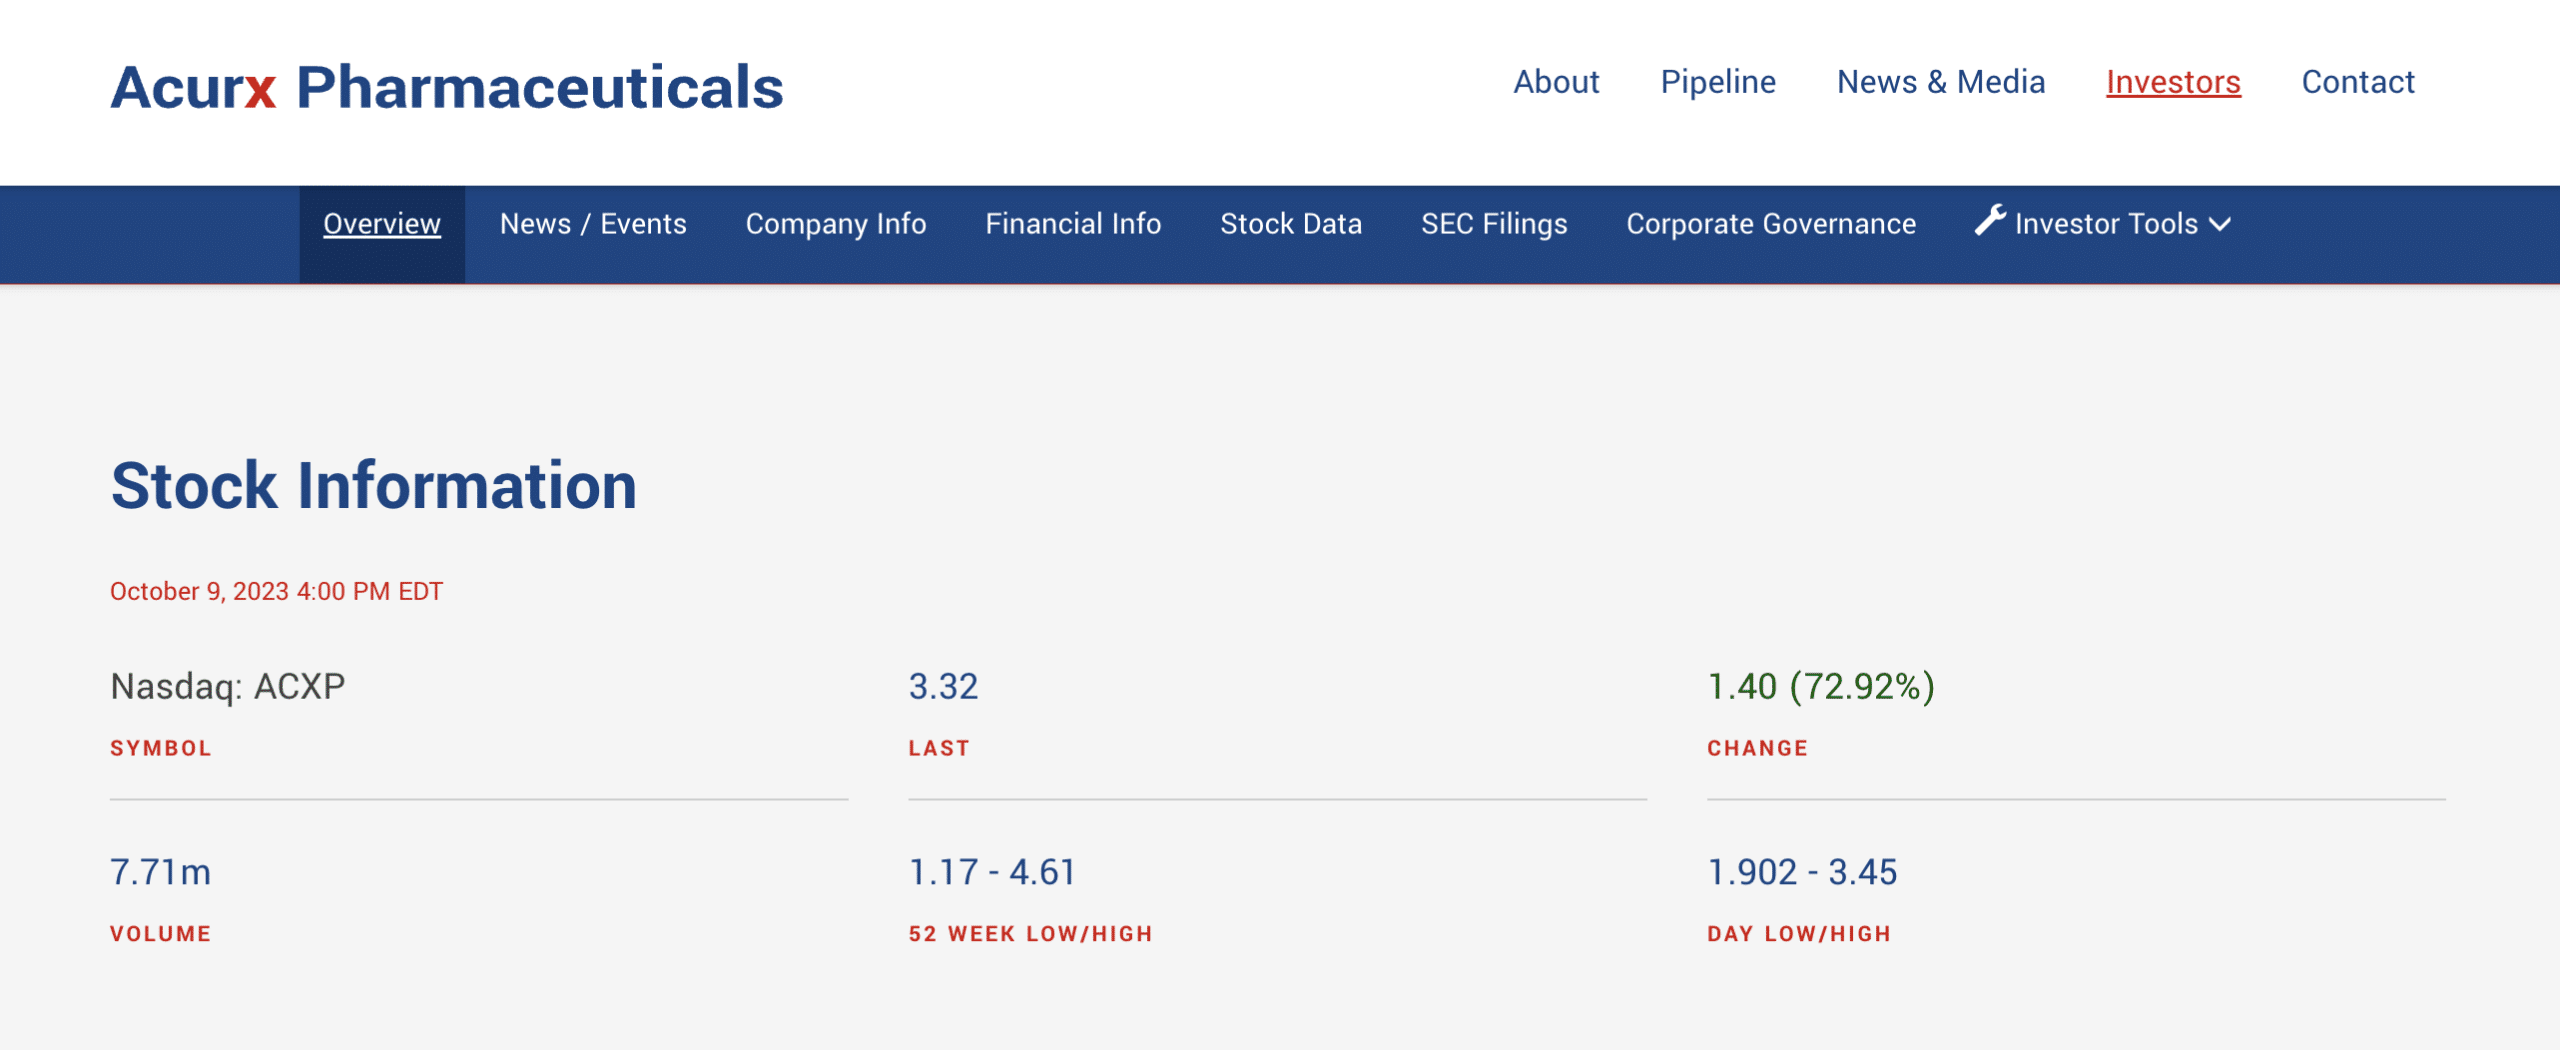Screen dimensions: 2560x1050
Task: Click the Nasdaq: ACXP symbol text
Action: click(227, 687)
